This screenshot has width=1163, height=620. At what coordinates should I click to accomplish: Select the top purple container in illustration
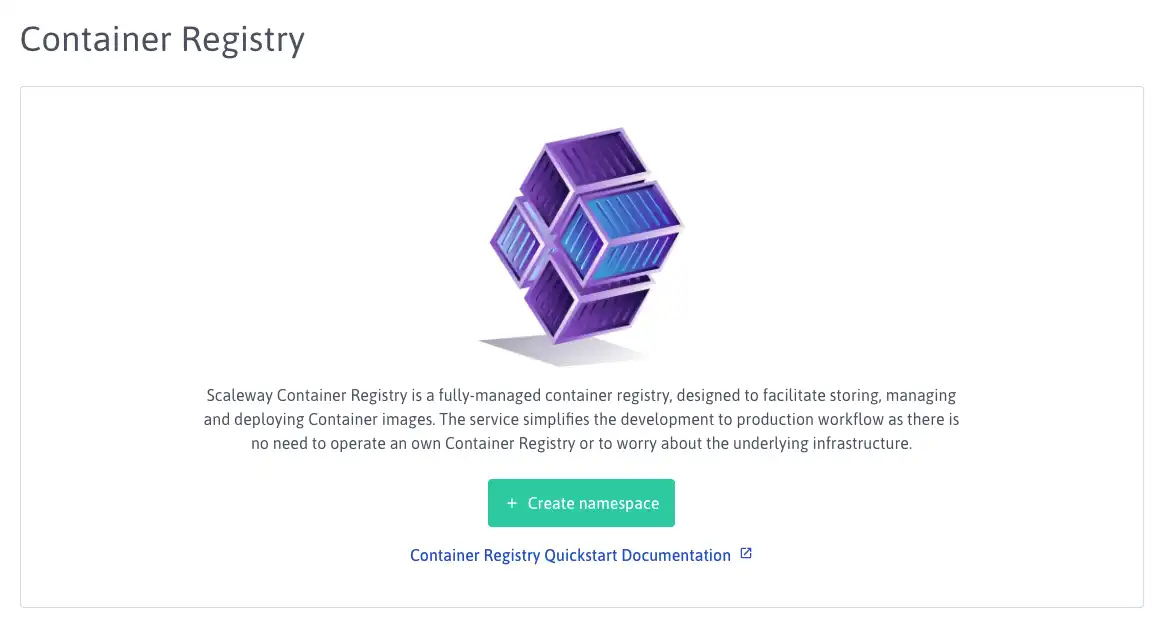click(586, 171)
